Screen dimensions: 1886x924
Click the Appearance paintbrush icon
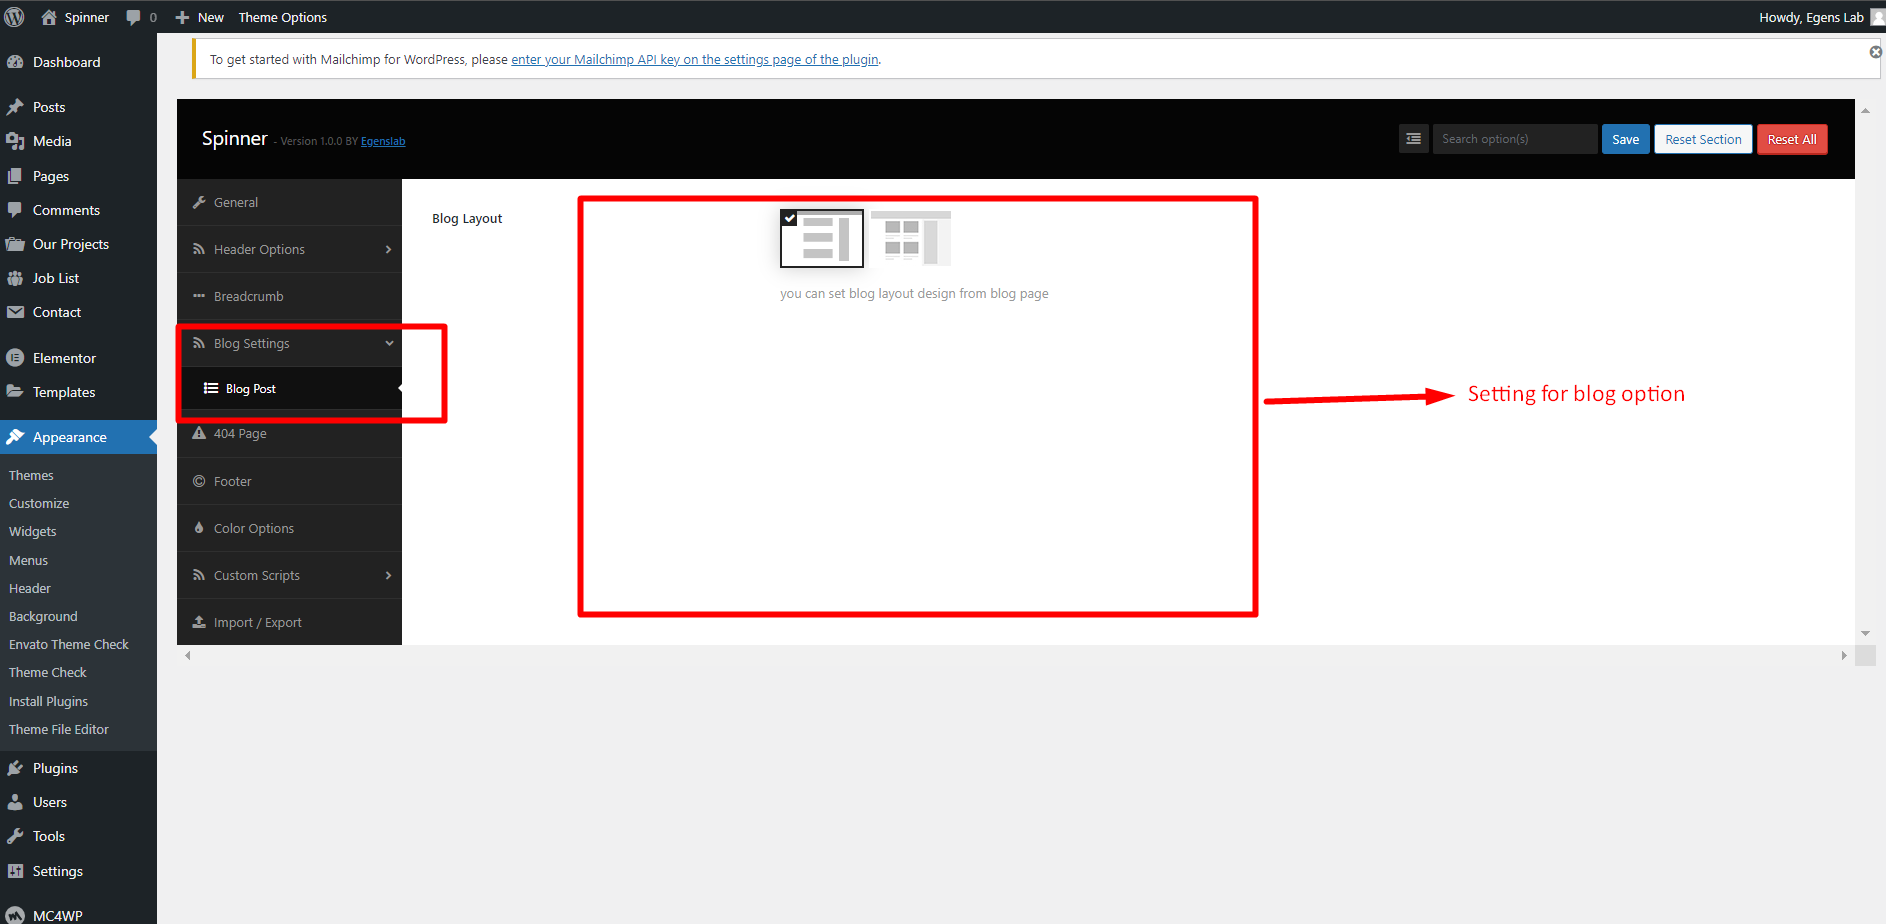tap(15, 437)
